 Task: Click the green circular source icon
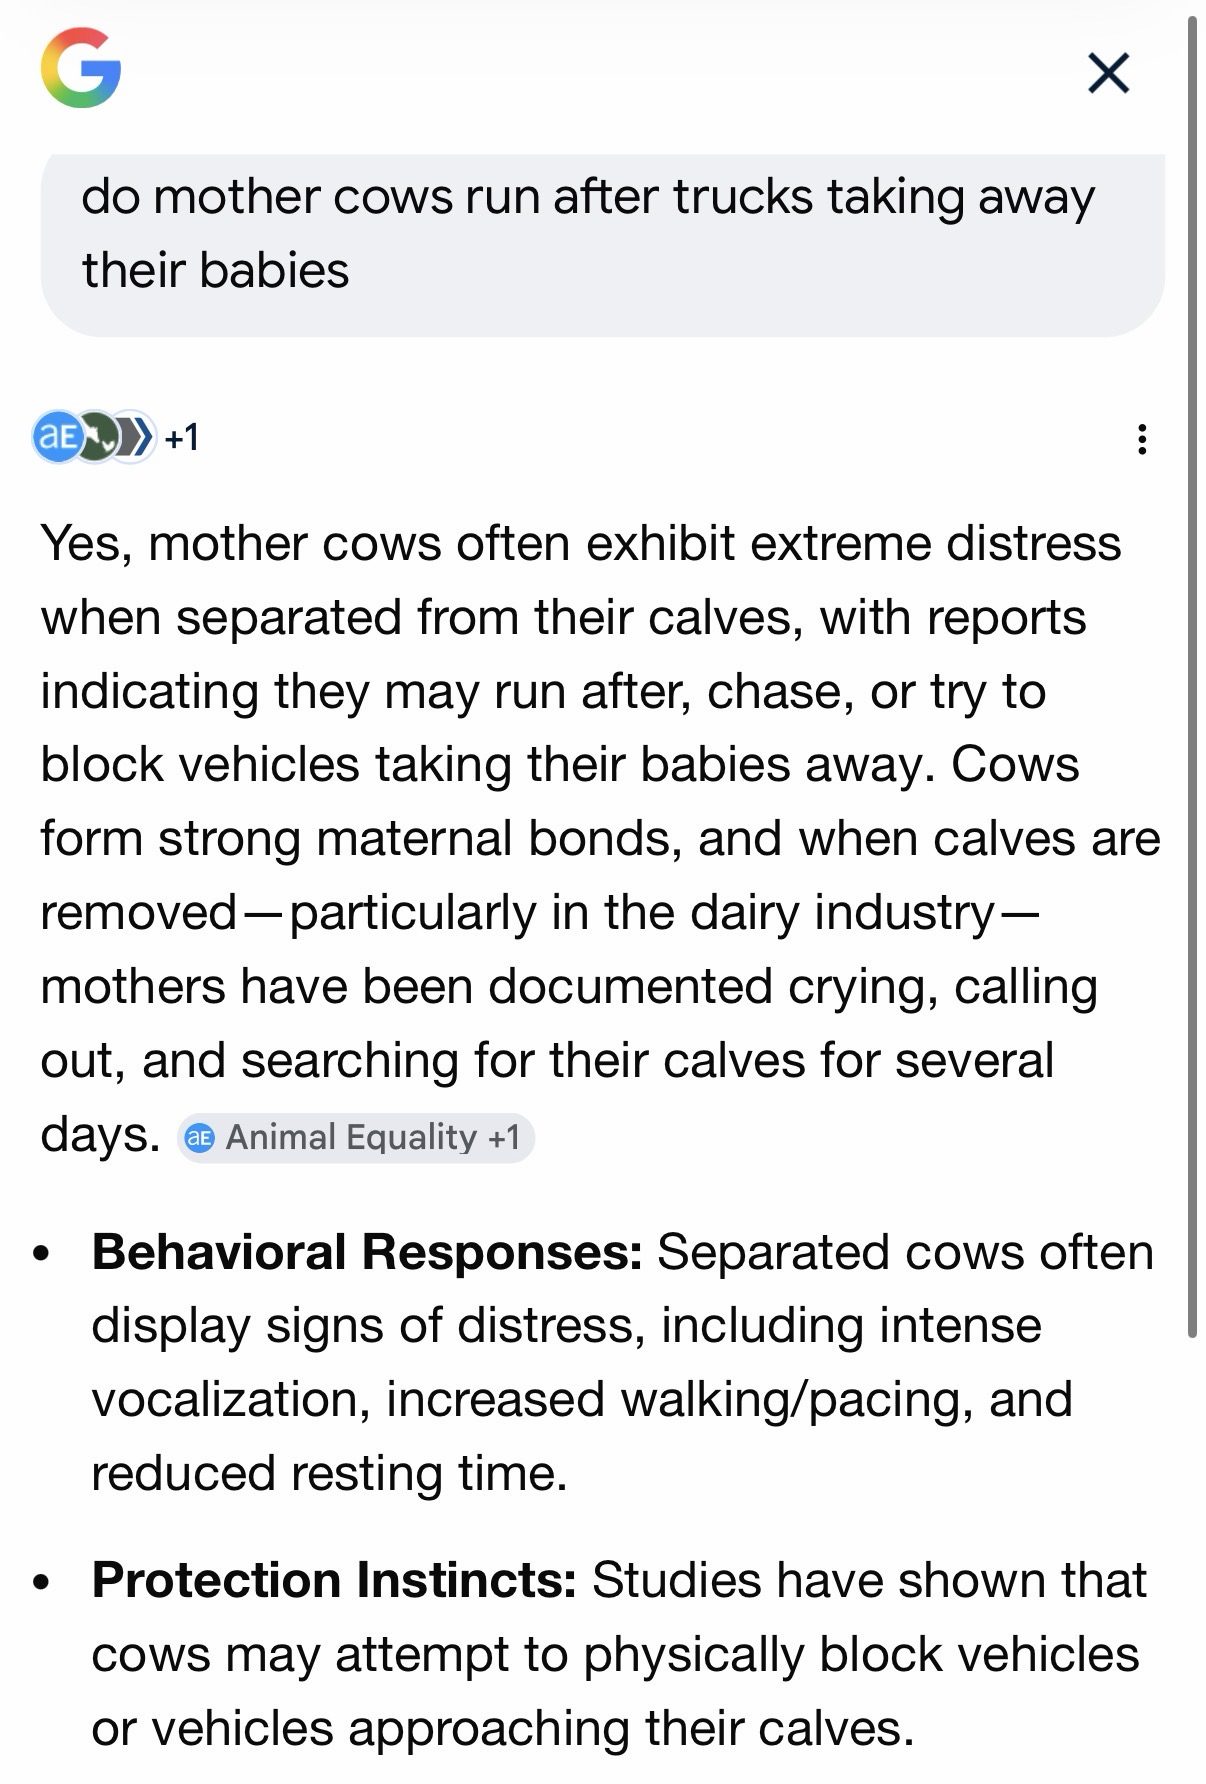coord(97,437)
